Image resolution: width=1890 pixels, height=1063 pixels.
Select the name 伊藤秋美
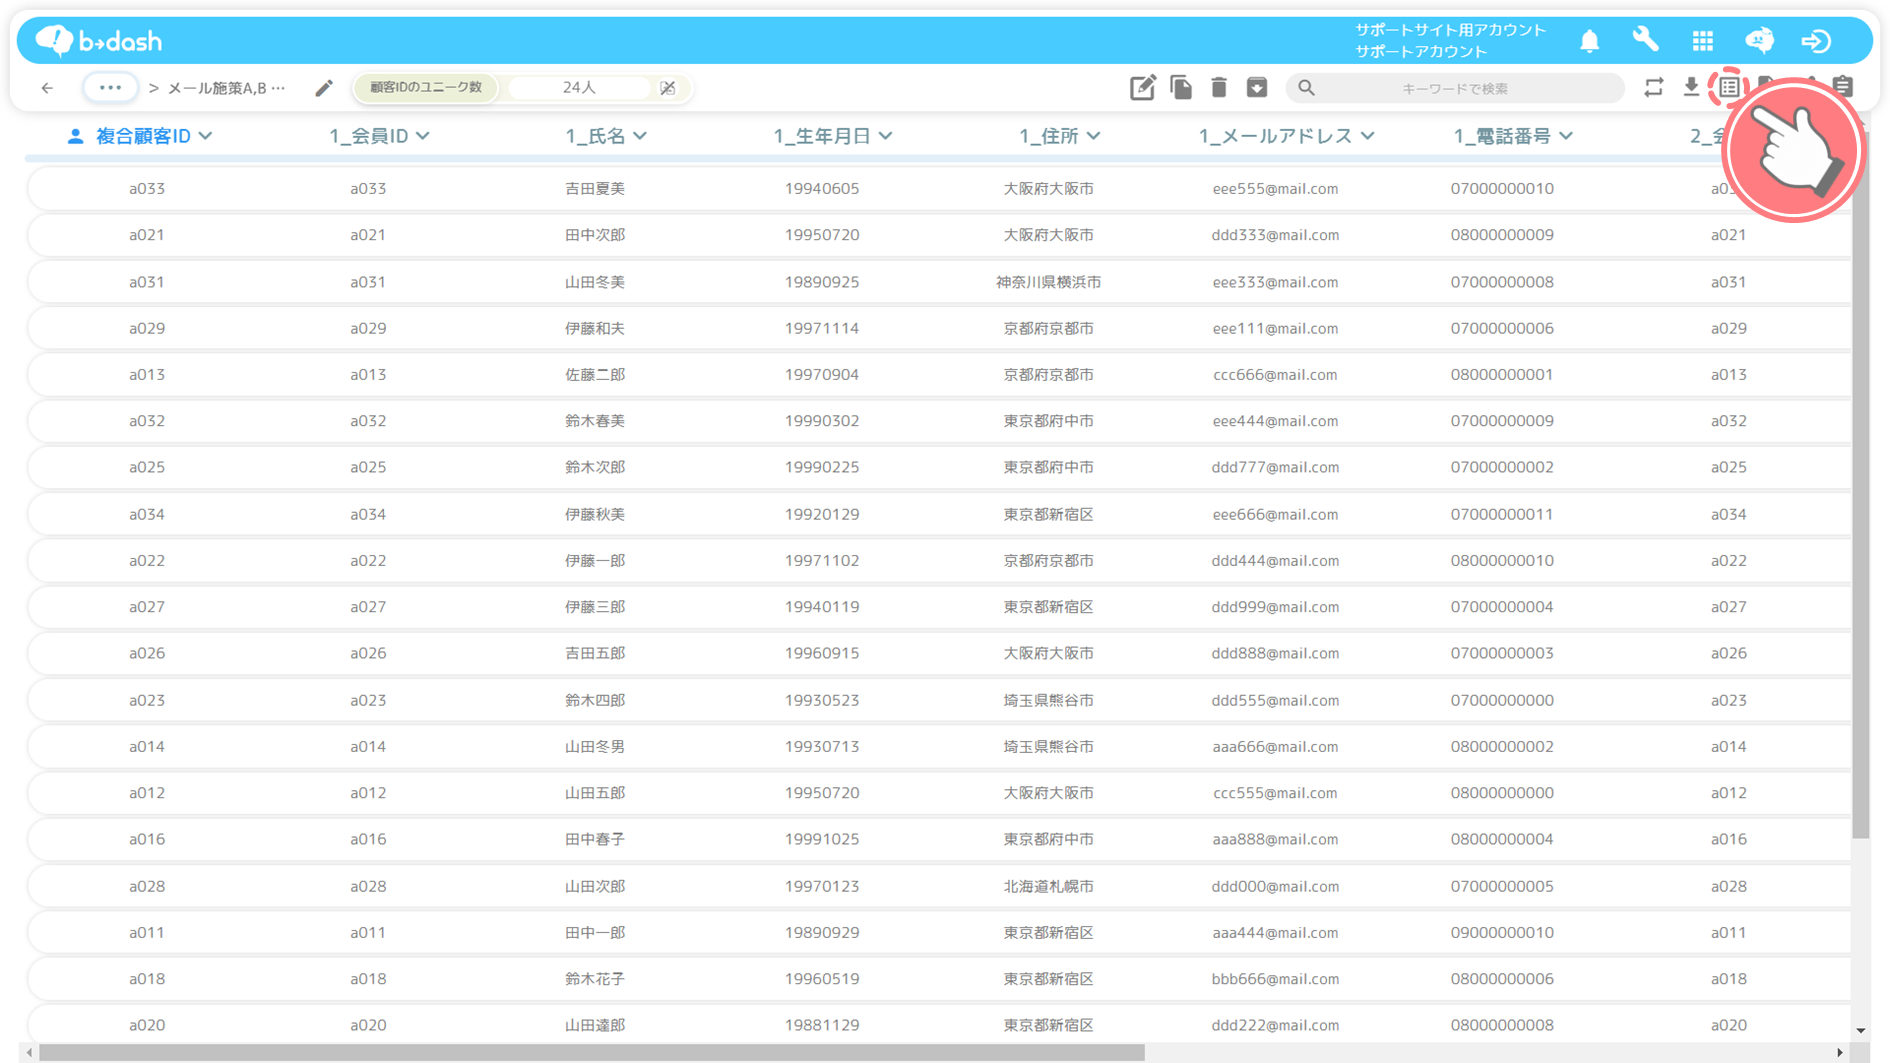pyautogui.click(x=595, y=514)
